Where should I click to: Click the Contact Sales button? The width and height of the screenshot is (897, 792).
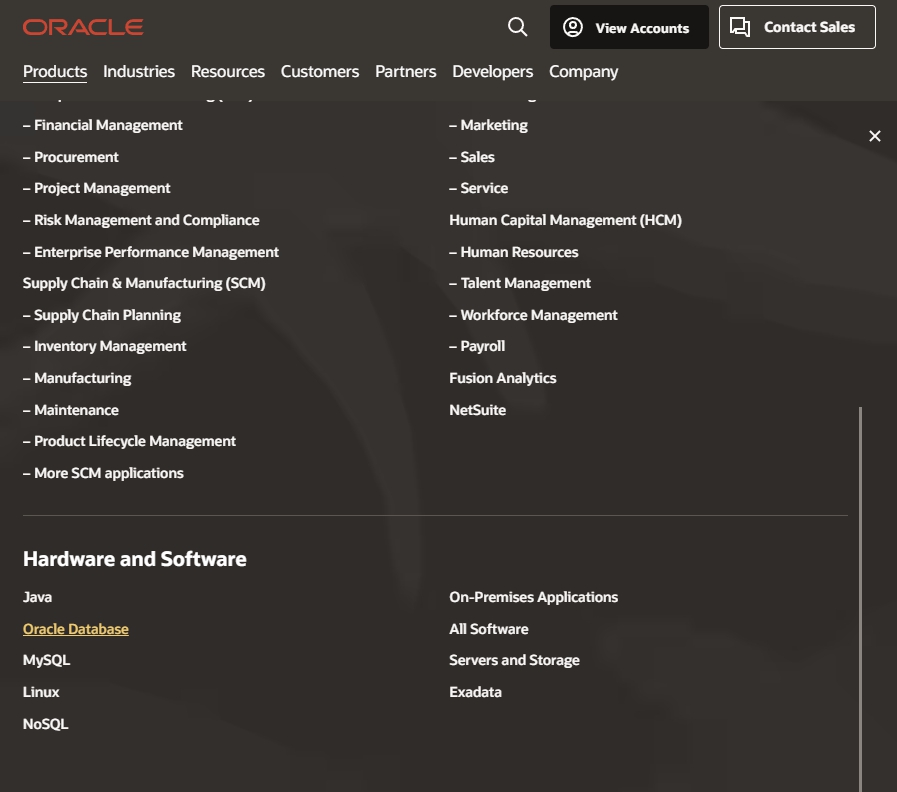click(x=797, y=27)
